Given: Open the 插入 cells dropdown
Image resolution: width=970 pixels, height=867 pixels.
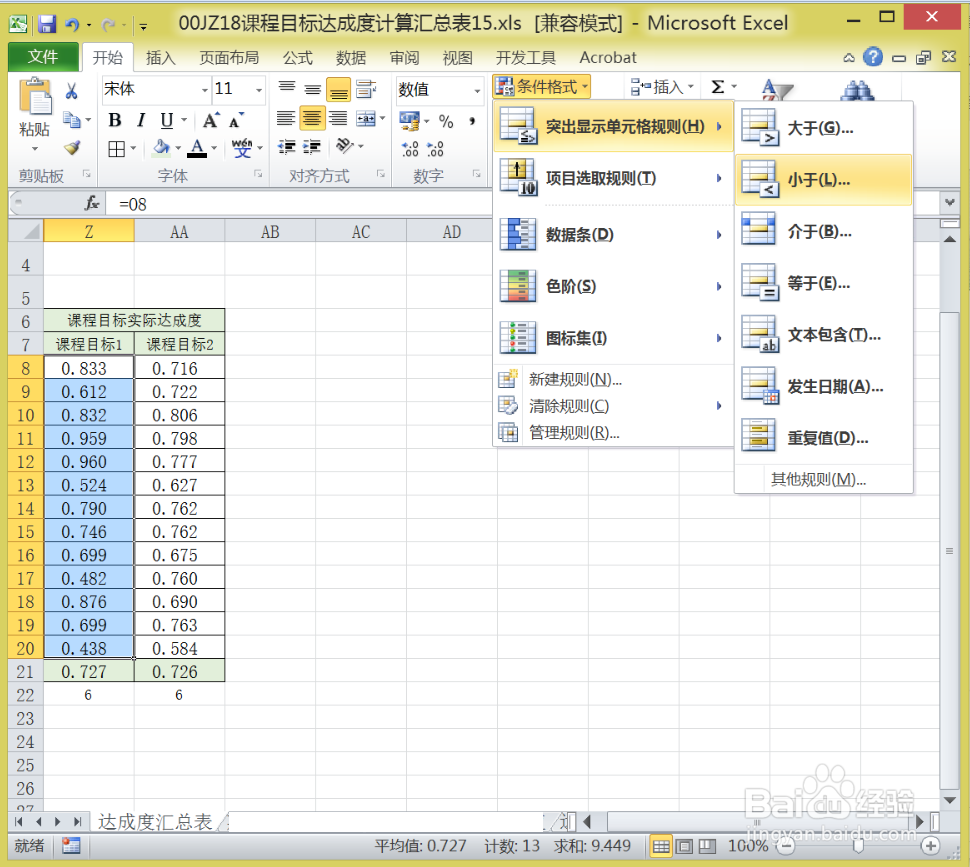Looking at the screenshot, I should (x=662, y=87).
